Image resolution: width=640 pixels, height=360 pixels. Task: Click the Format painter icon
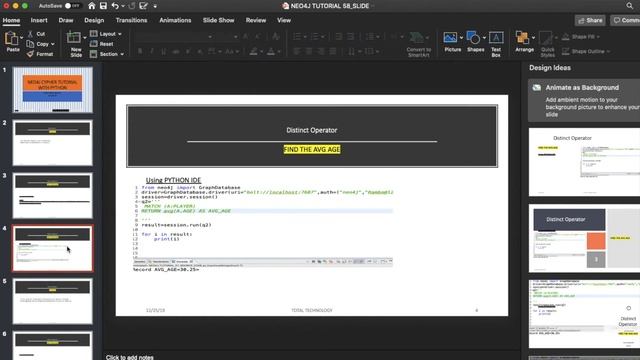click(30, 54)
